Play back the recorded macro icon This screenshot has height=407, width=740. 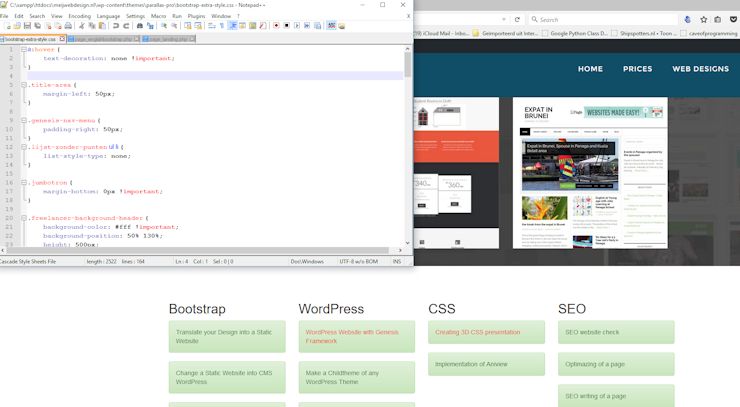[x=297, y=25]
